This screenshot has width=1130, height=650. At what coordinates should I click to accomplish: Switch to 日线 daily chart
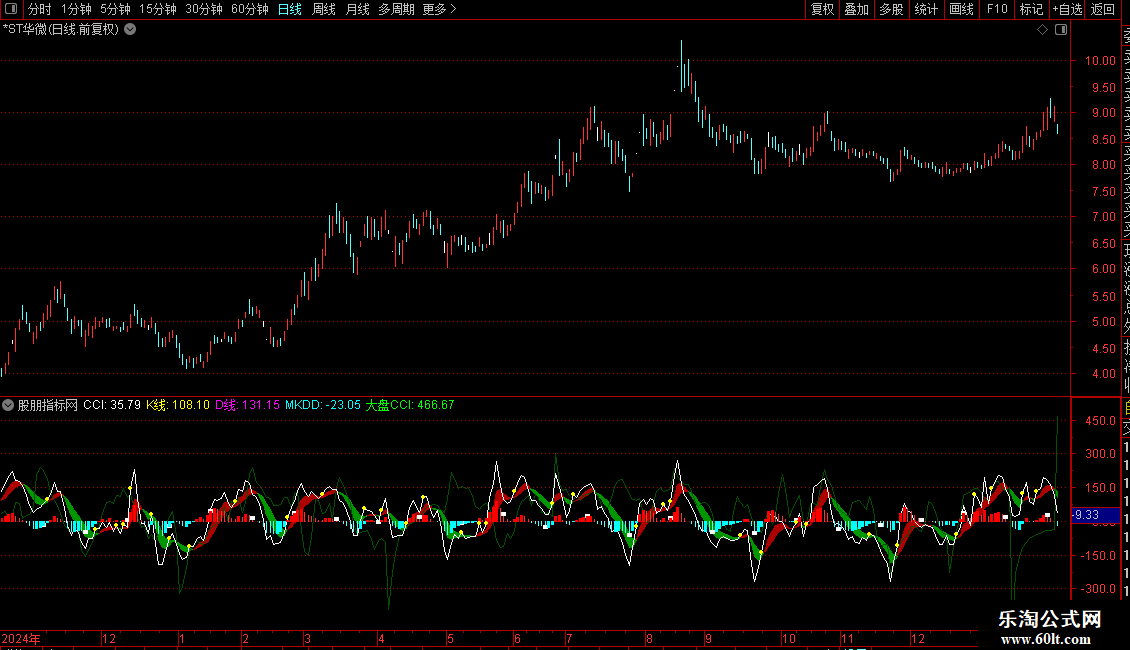[x=290, y=9]
